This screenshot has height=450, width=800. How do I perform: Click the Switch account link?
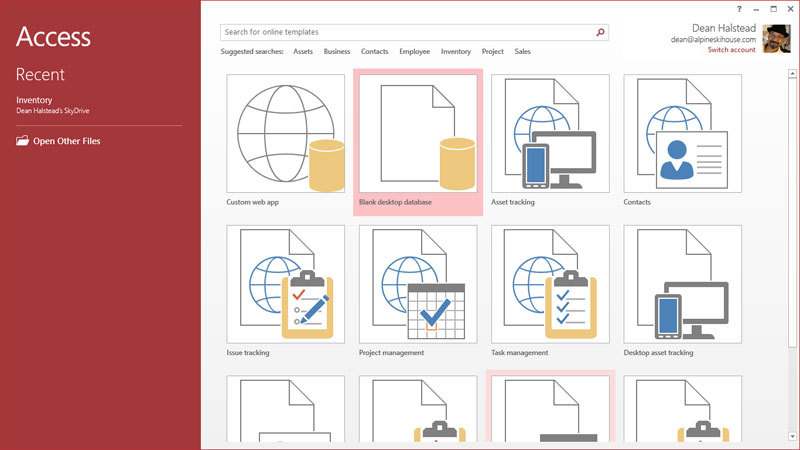[x=731, y=50]
